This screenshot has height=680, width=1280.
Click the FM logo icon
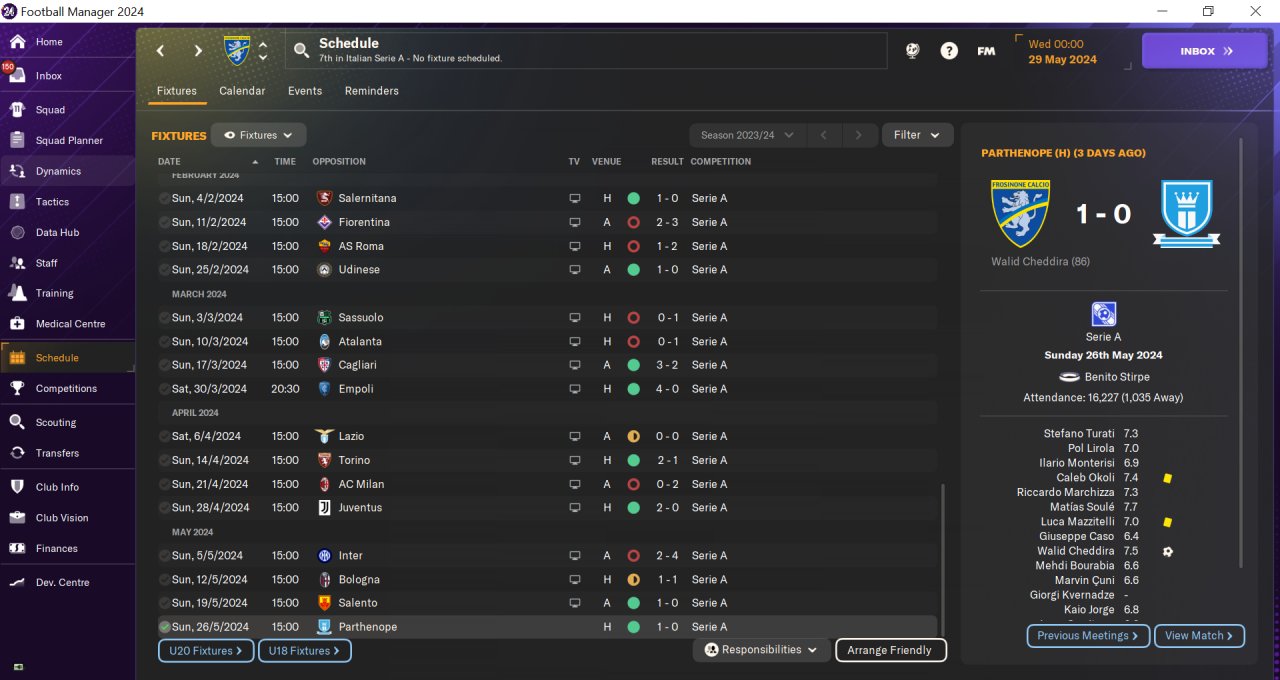pyautogui.click(x=986, y=51)
